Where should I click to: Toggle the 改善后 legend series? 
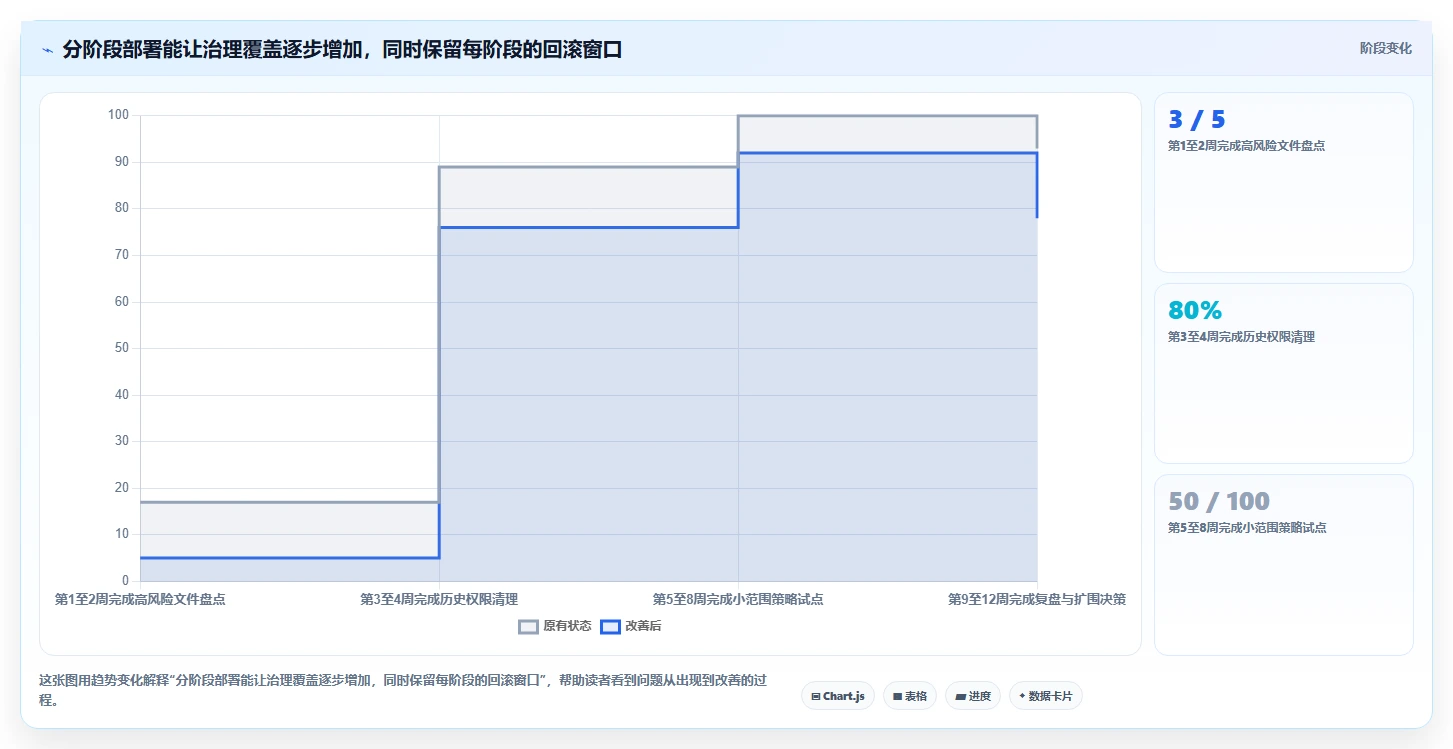point(630,626)
